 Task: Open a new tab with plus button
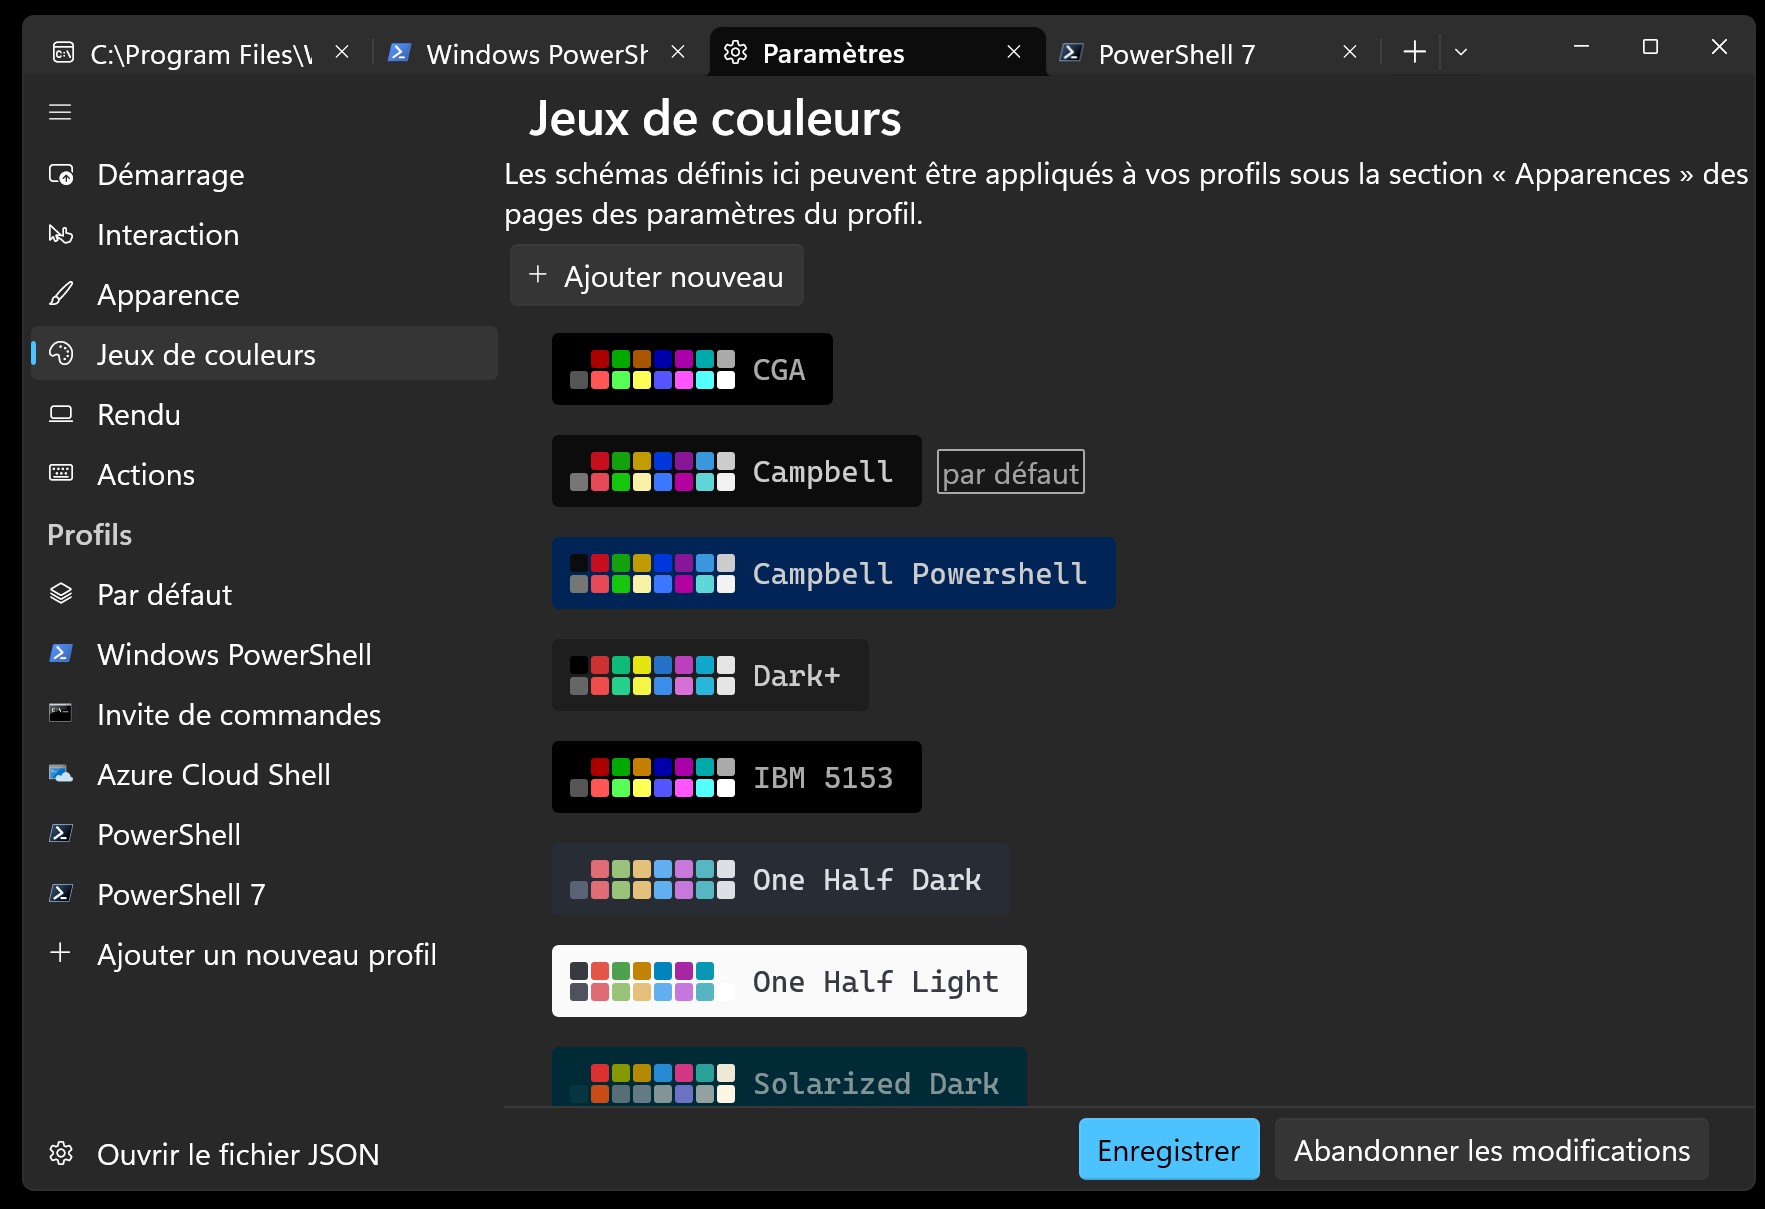tap(1414, 52)
